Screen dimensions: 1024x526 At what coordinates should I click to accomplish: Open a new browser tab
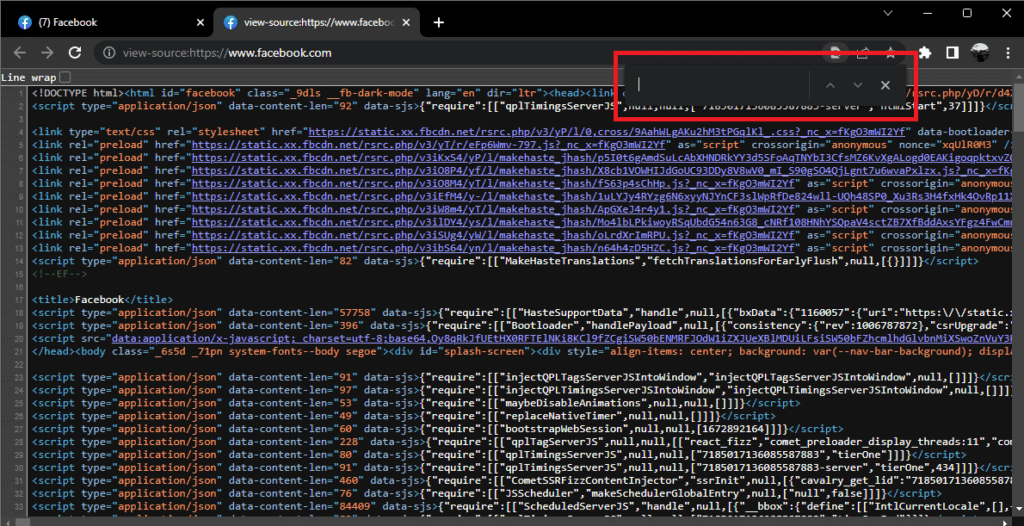pos(438,22)
